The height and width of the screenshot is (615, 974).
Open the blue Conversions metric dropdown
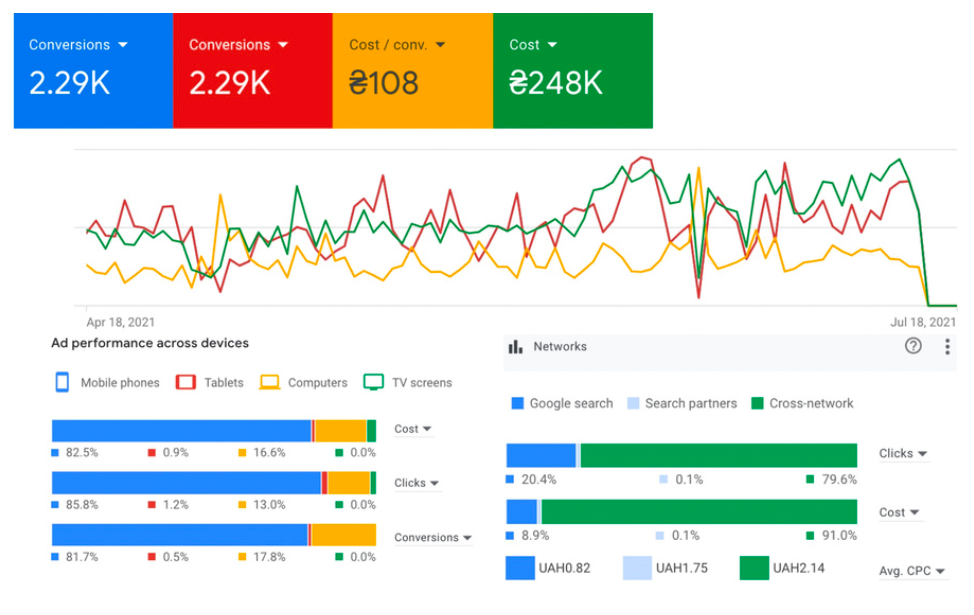[123, 45]
